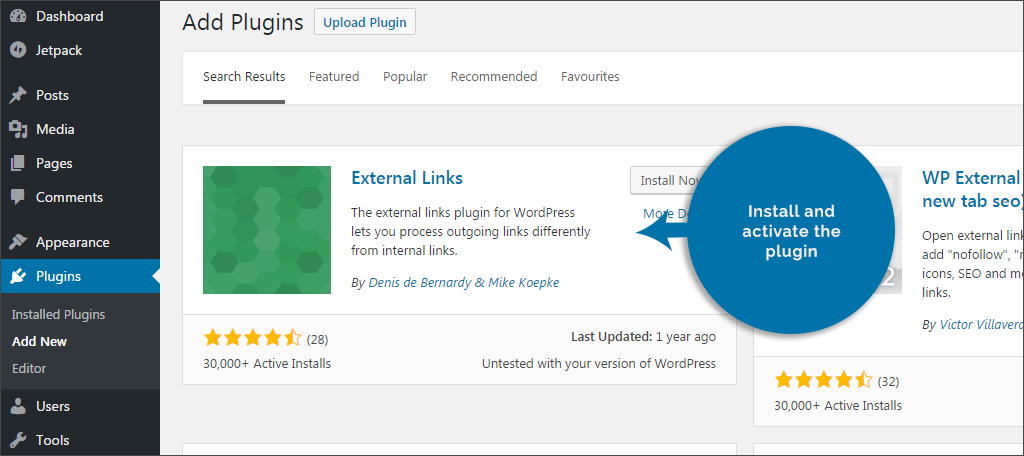Click the Appearance paintbrush icon
The image size is (1024, 456).
coord(18,242)
